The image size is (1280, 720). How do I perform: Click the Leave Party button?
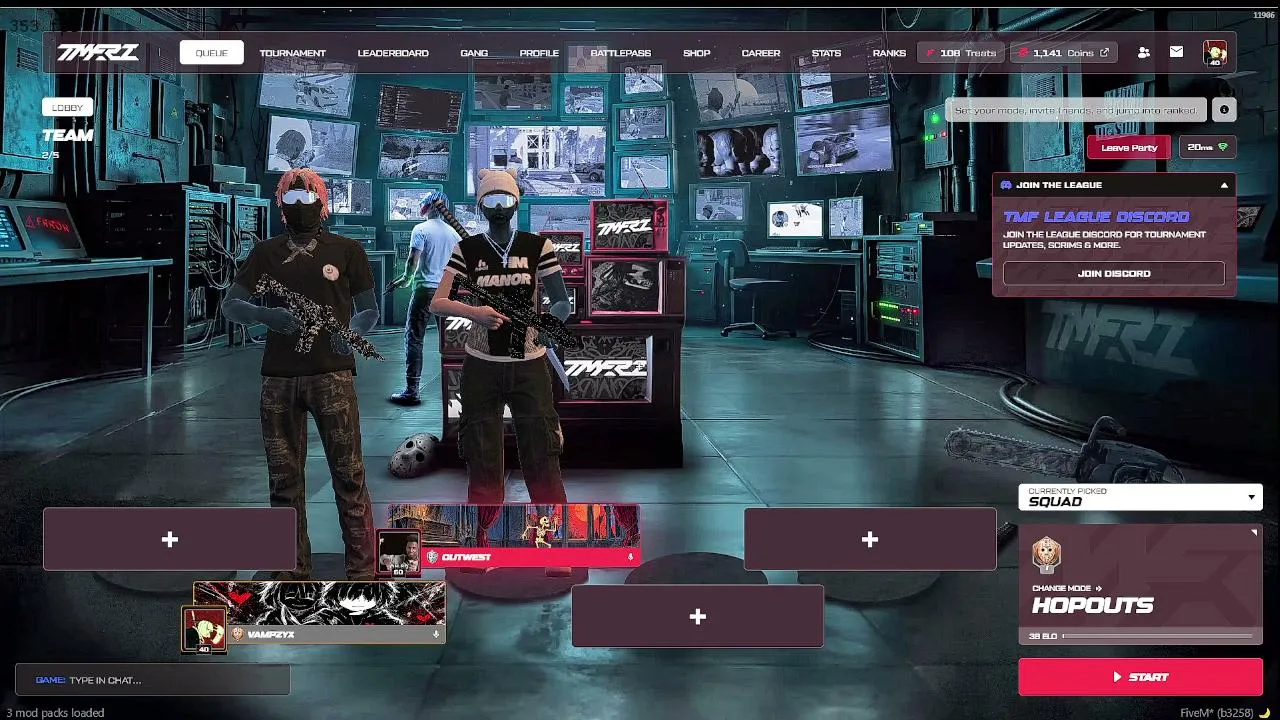[1129, 147]
